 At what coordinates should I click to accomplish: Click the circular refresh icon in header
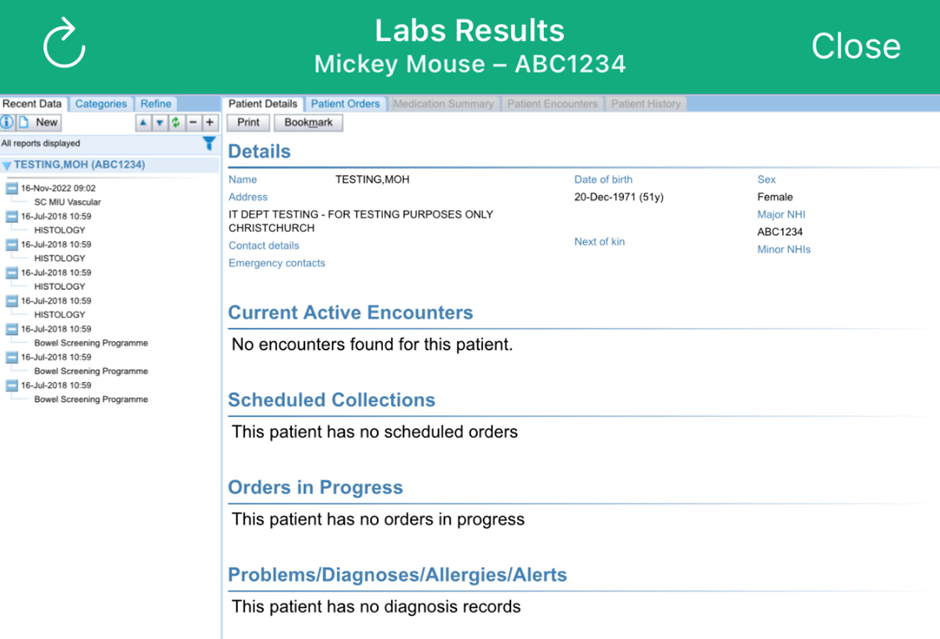point(64,45)
